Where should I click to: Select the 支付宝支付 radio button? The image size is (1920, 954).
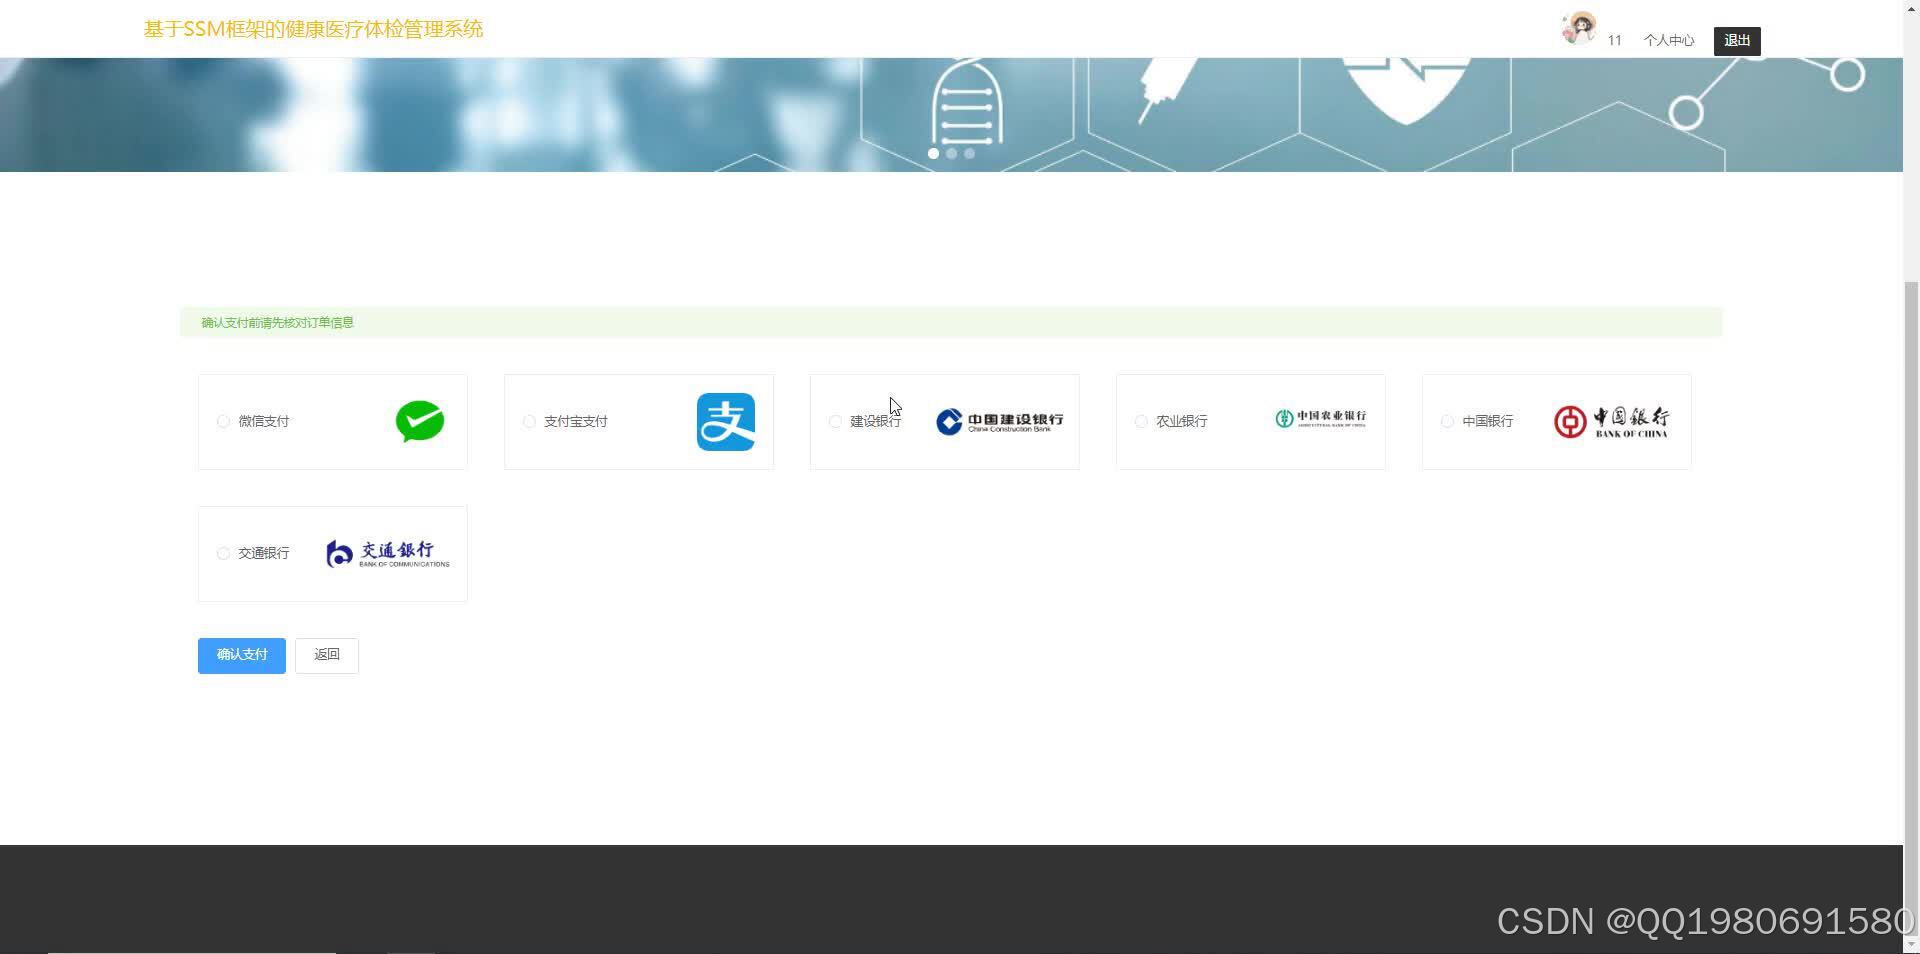click(x=529, y=422)
